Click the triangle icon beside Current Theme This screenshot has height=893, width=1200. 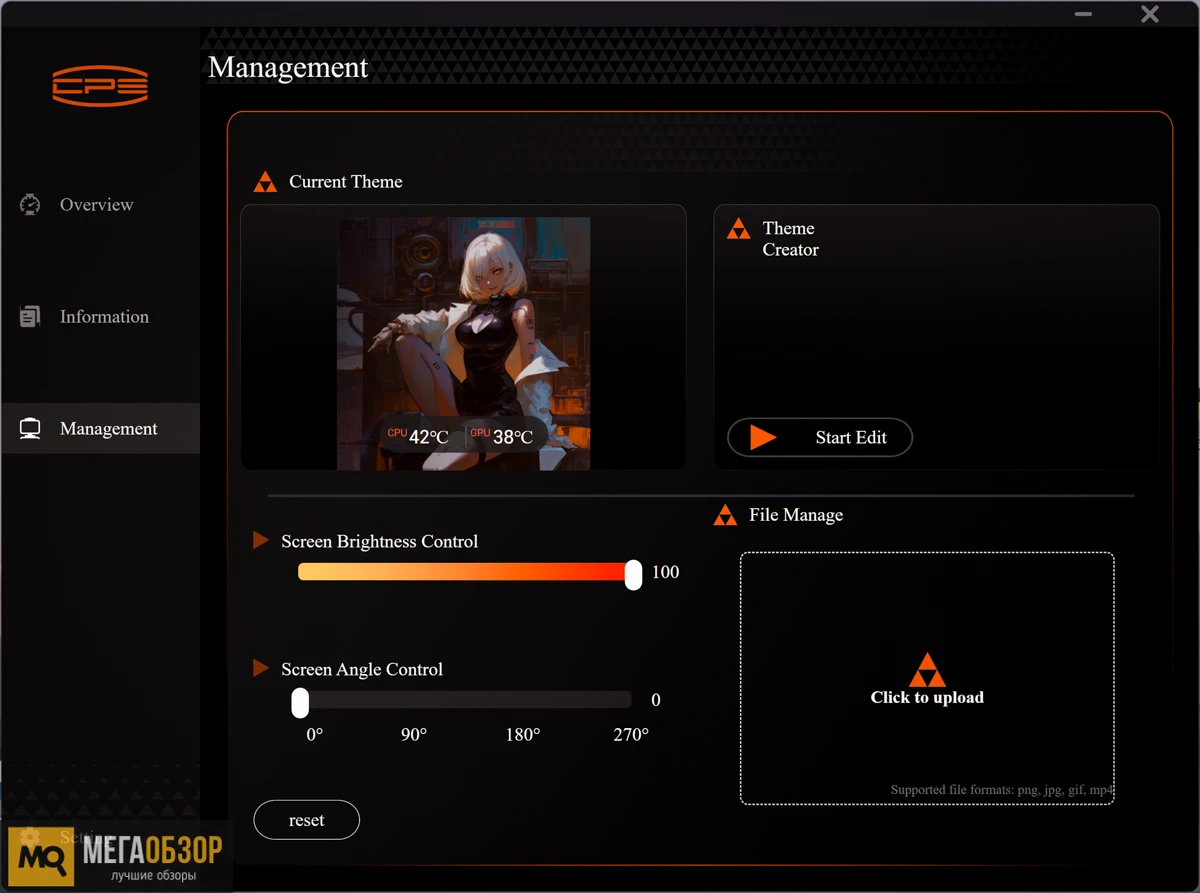point(265,182)
